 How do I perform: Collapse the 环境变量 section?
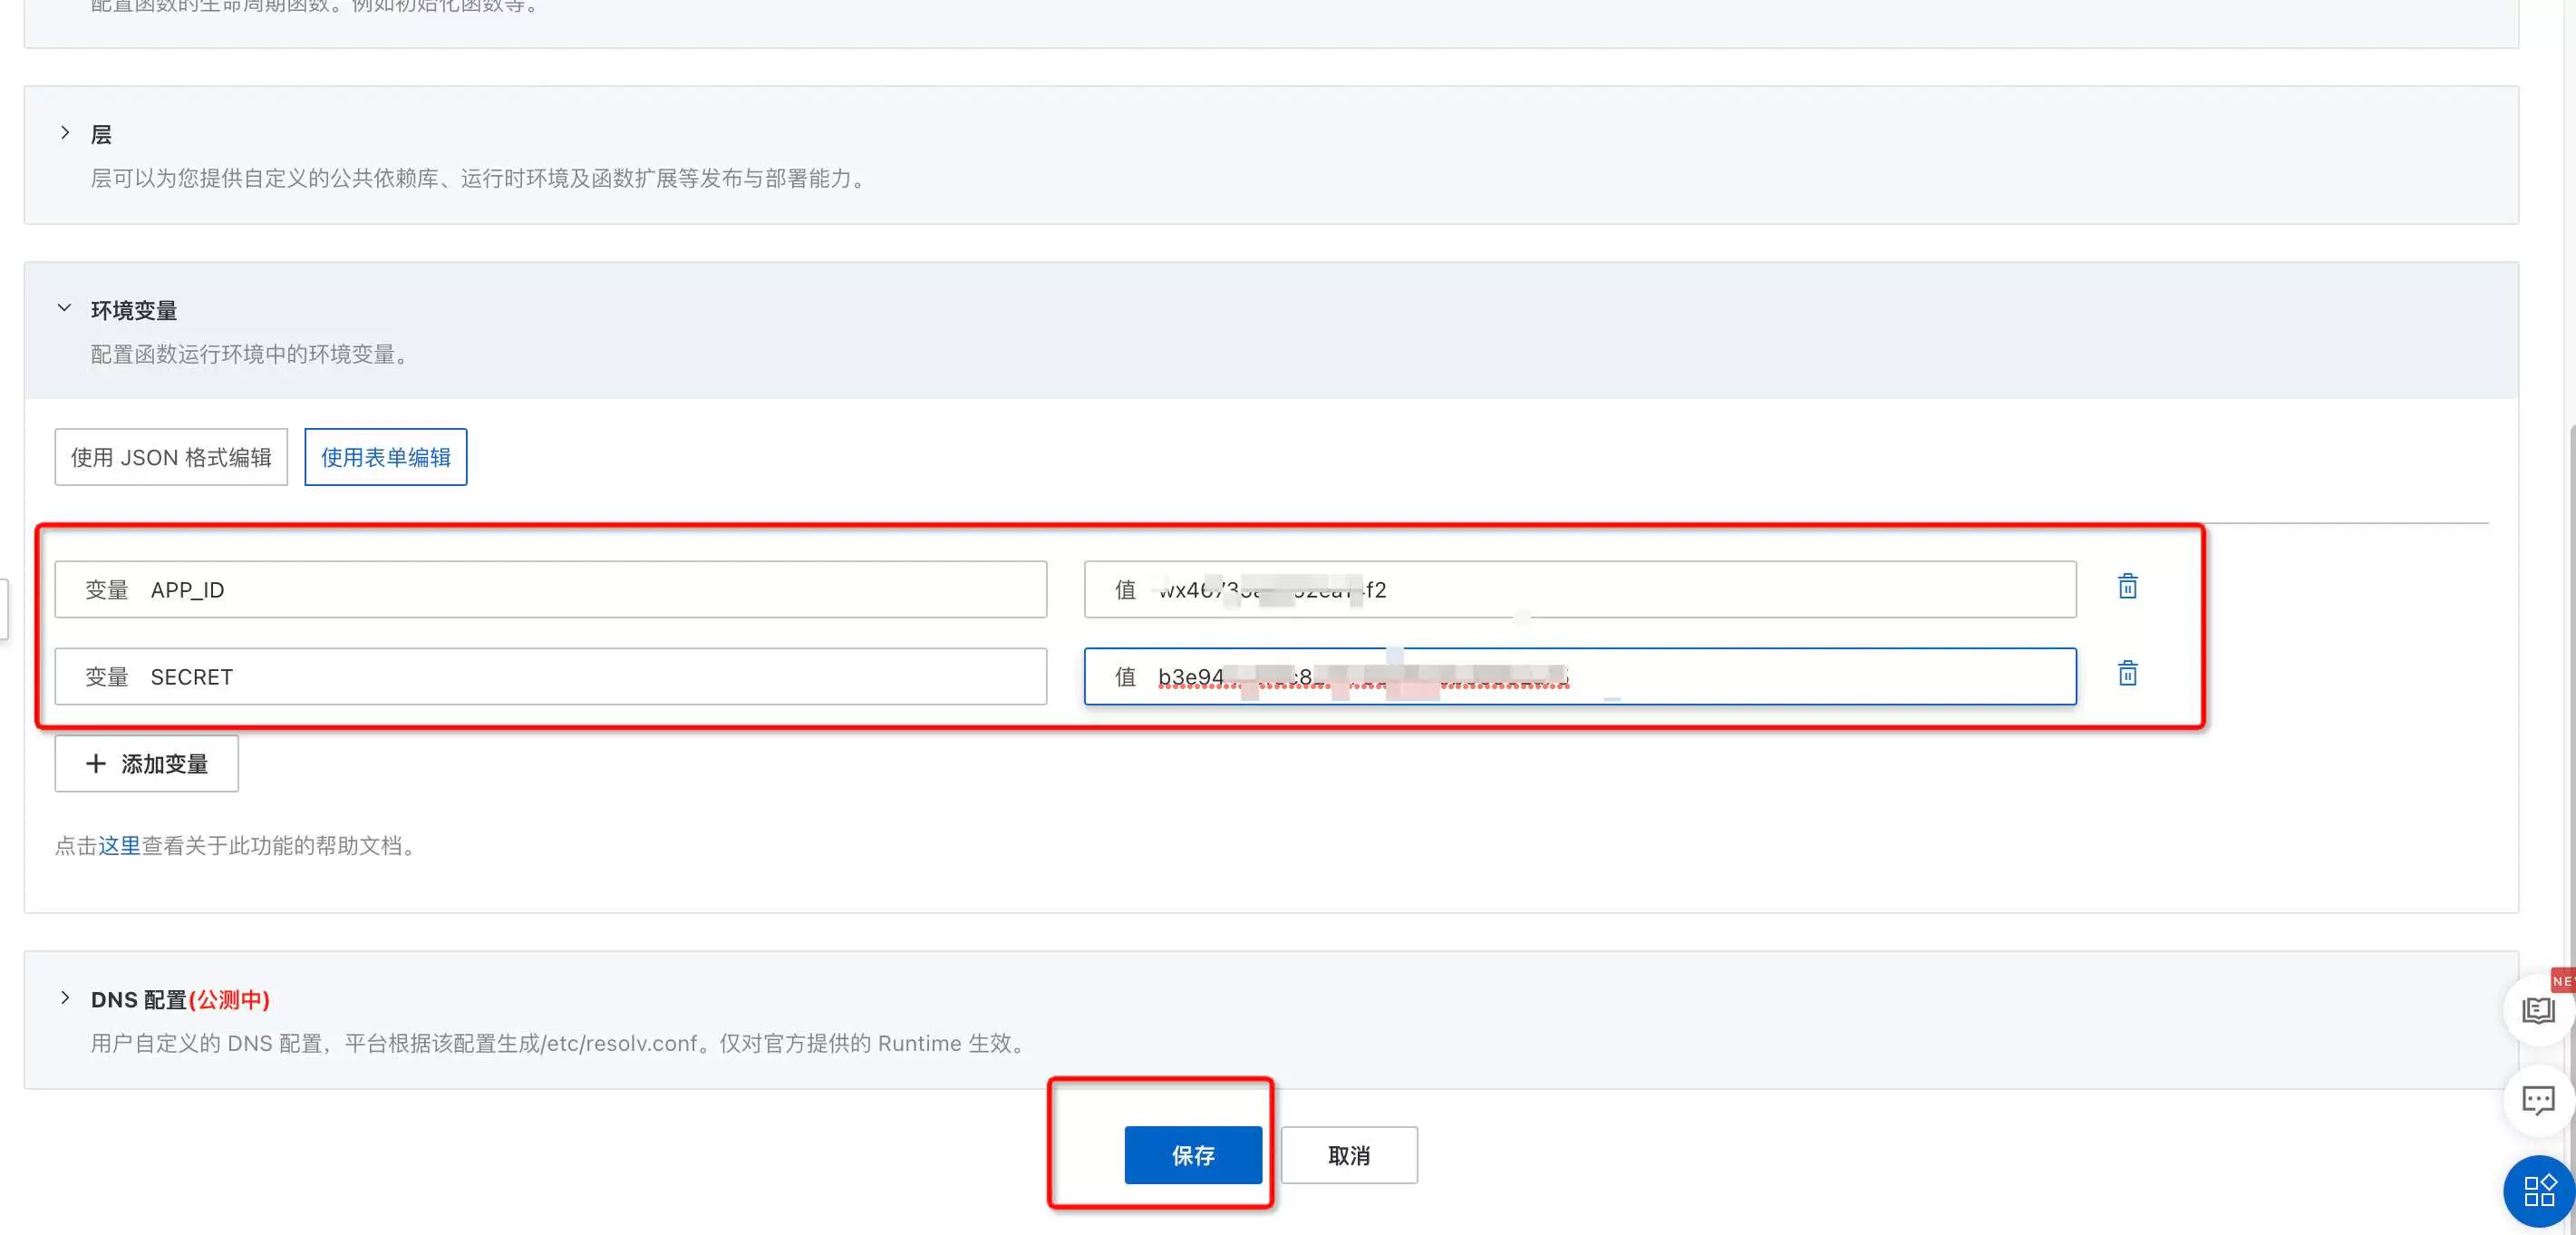(65, 309)
